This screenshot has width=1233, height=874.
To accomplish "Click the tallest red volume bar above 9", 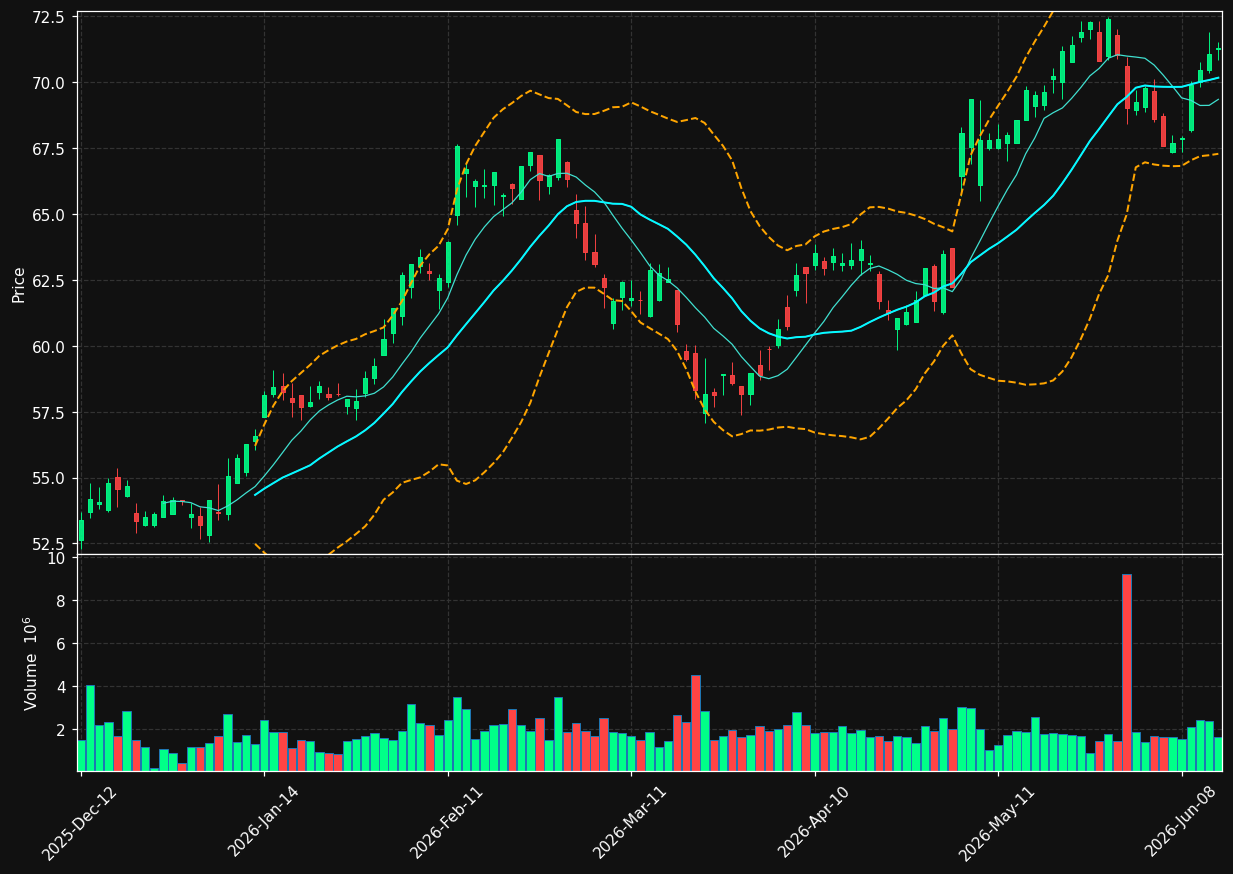I will [x=1127, y=673].
